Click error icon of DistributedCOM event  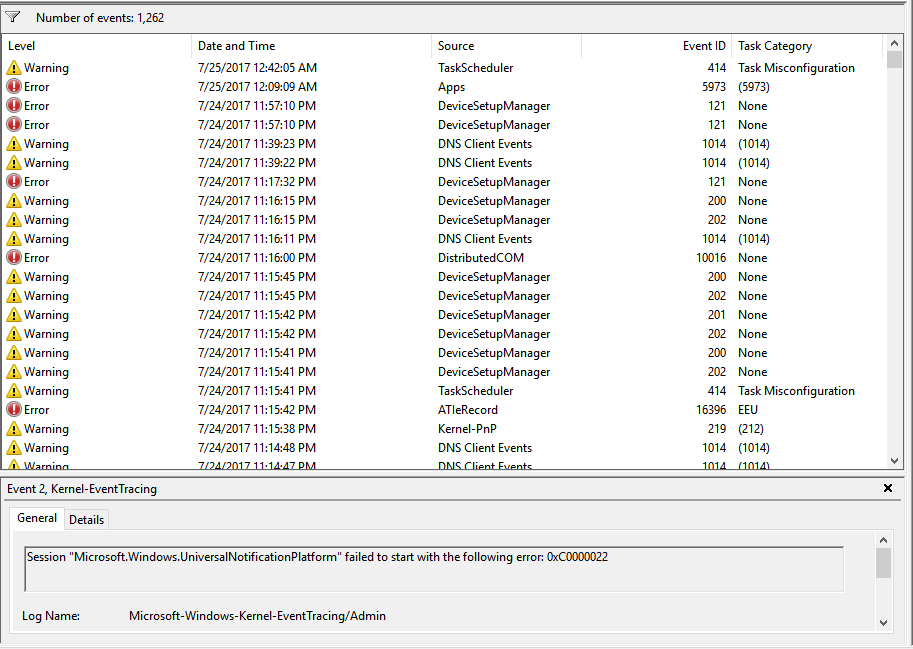[14, 258]
